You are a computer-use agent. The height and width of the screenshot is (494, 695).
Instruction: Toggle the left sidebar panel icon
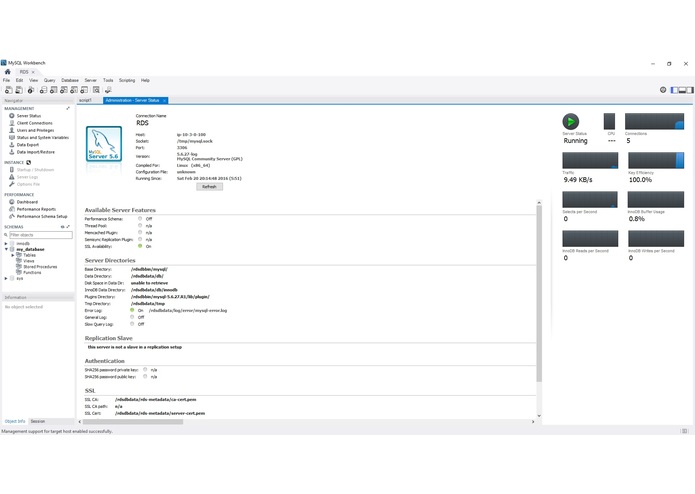(x=675, y=90)
